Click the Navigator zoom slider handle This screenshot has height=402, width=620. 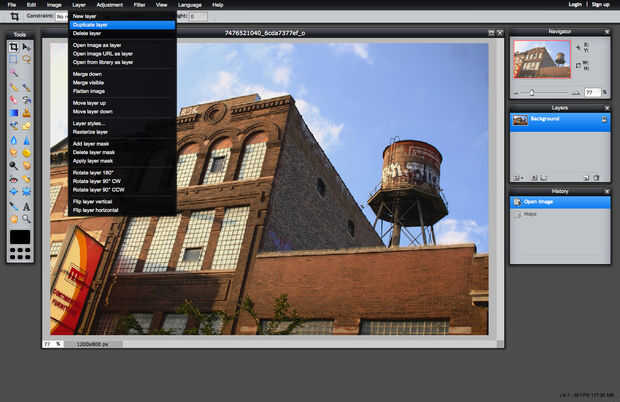pyautogui.click(x=532, y=92)
